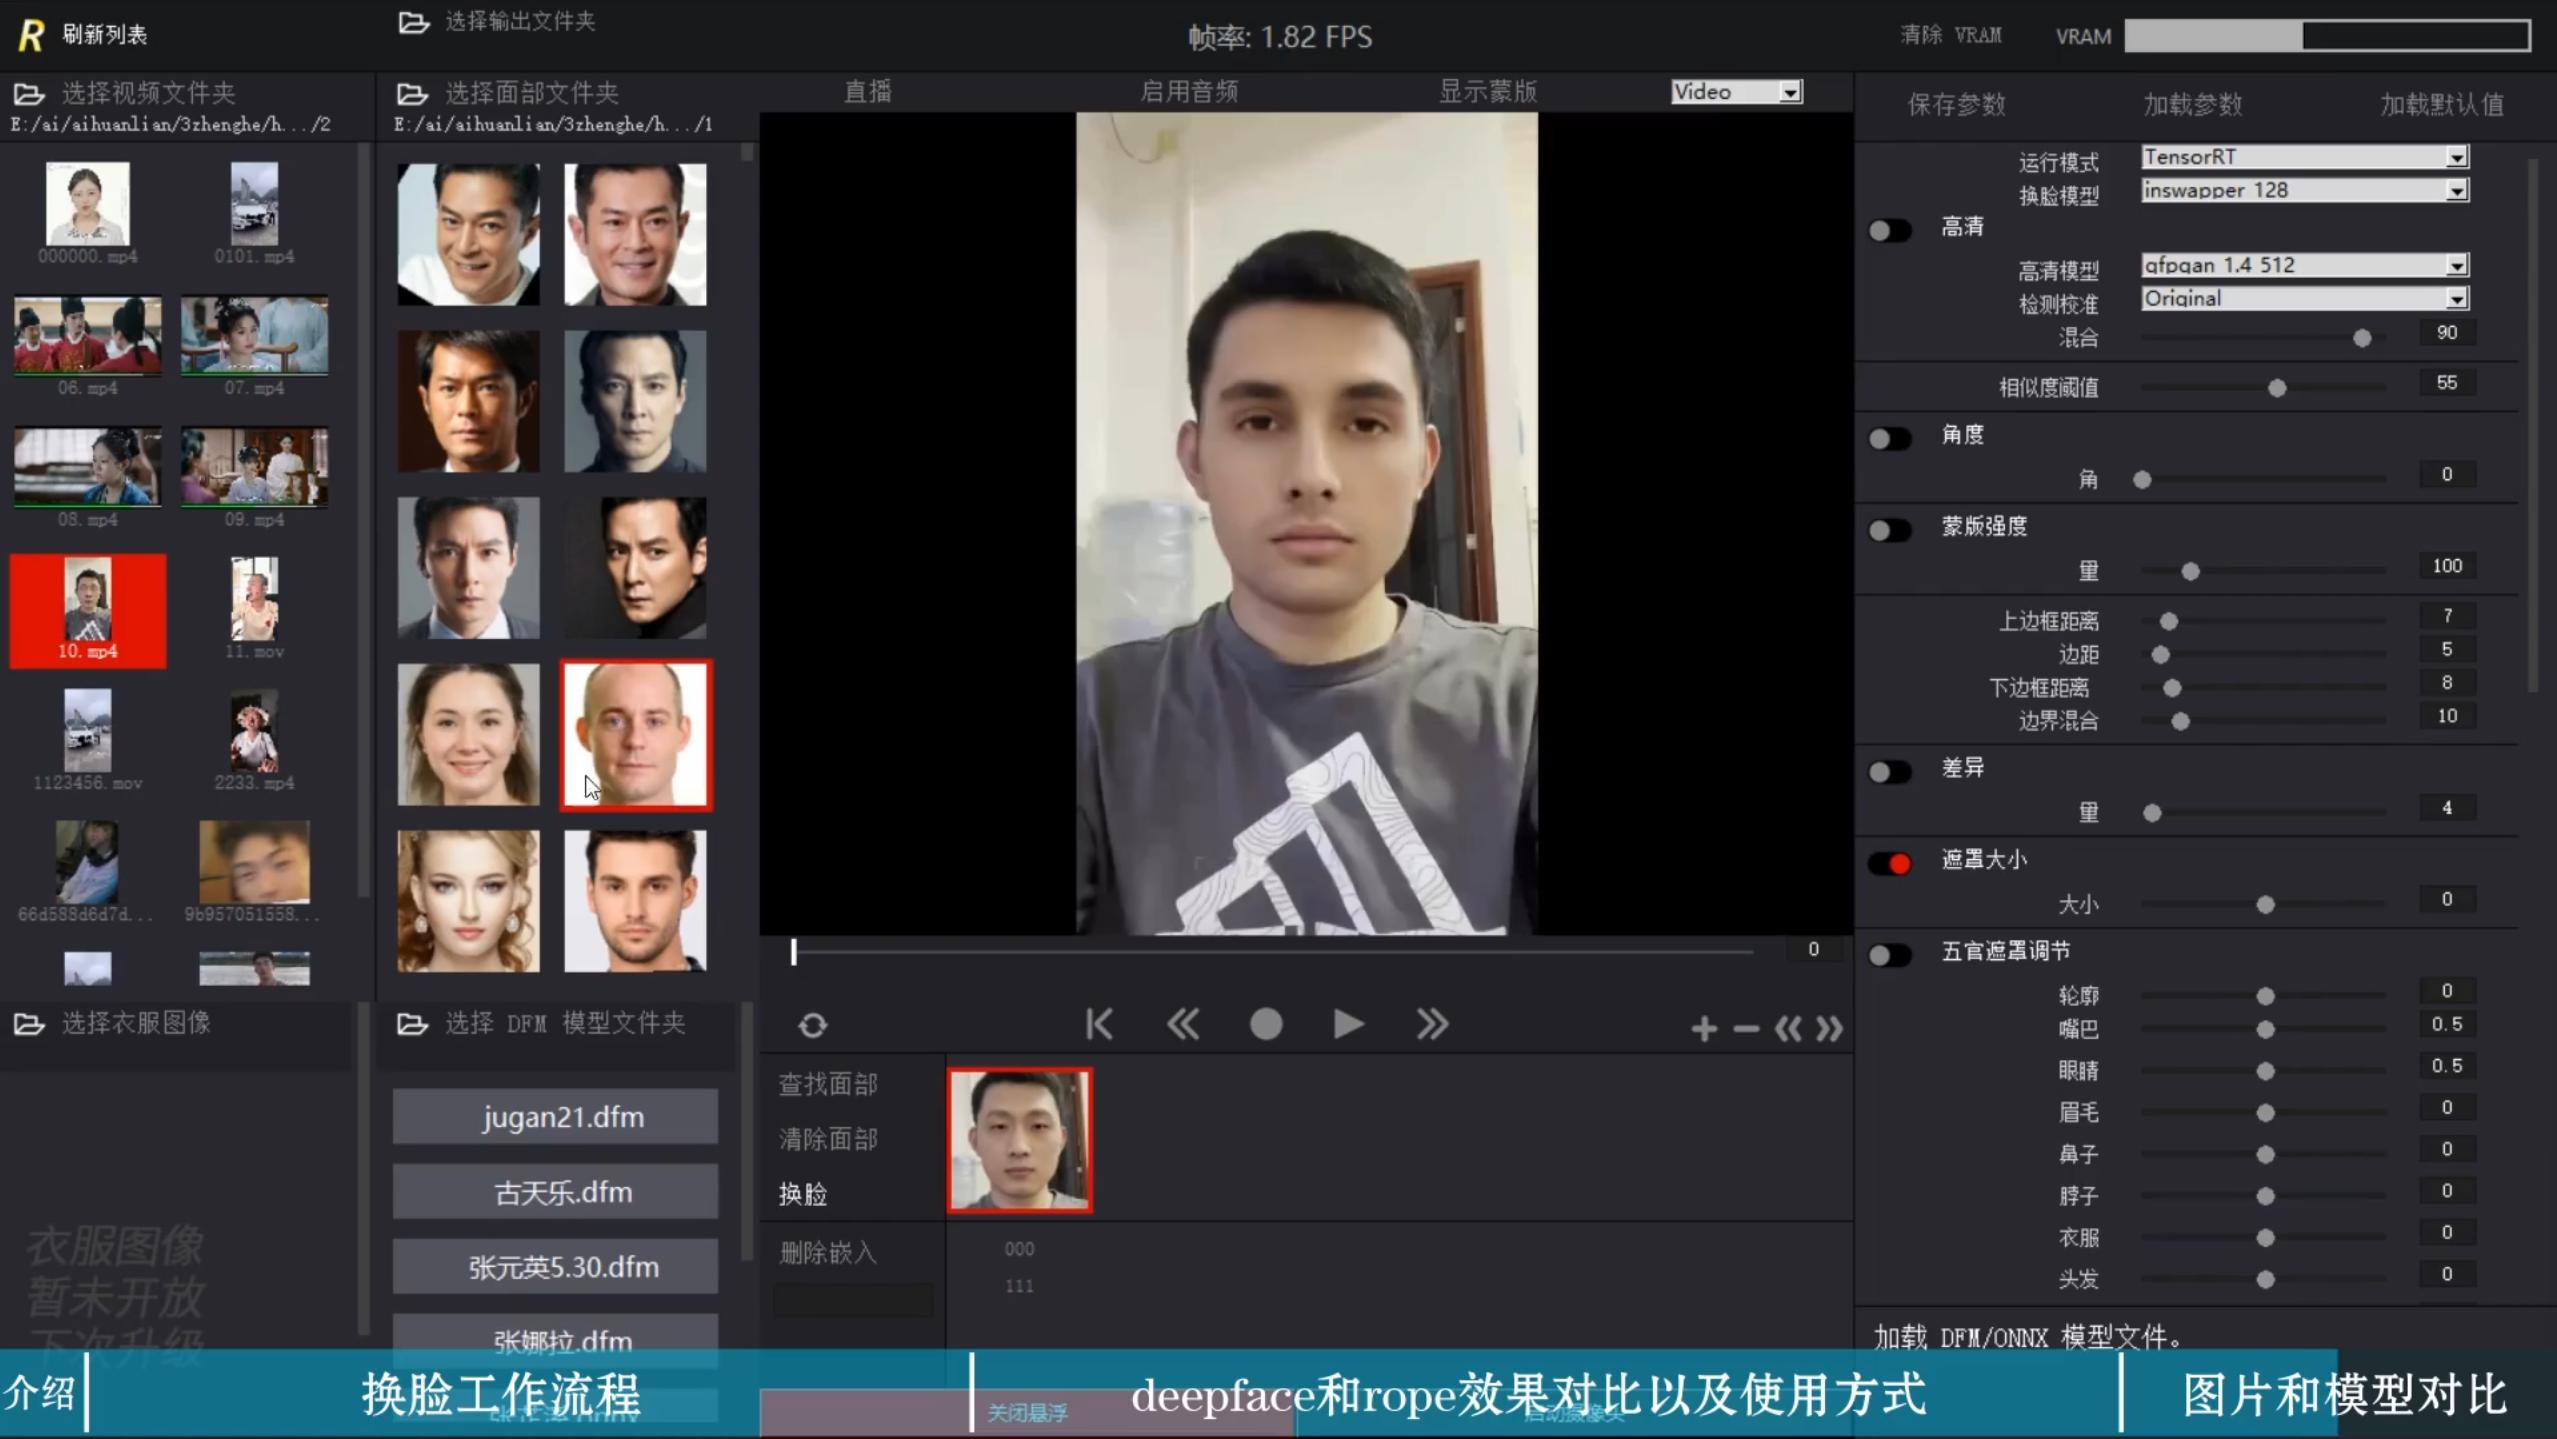Open folder icon for 选择输出文件夹

click(413, 22)
